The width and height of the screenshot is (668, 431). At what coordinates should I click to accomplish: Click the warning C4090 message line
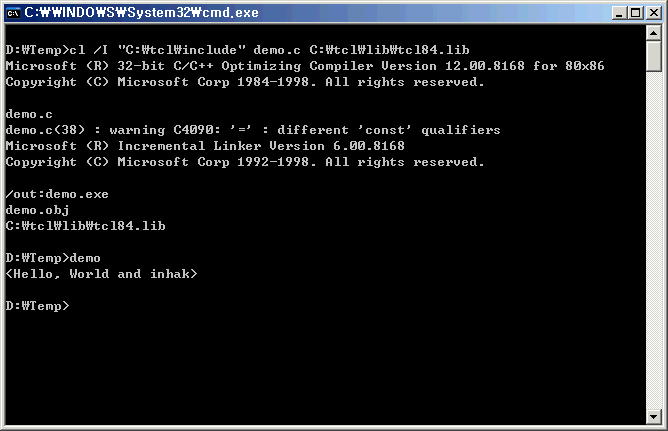pyautogui.click(x=253, y=130)
